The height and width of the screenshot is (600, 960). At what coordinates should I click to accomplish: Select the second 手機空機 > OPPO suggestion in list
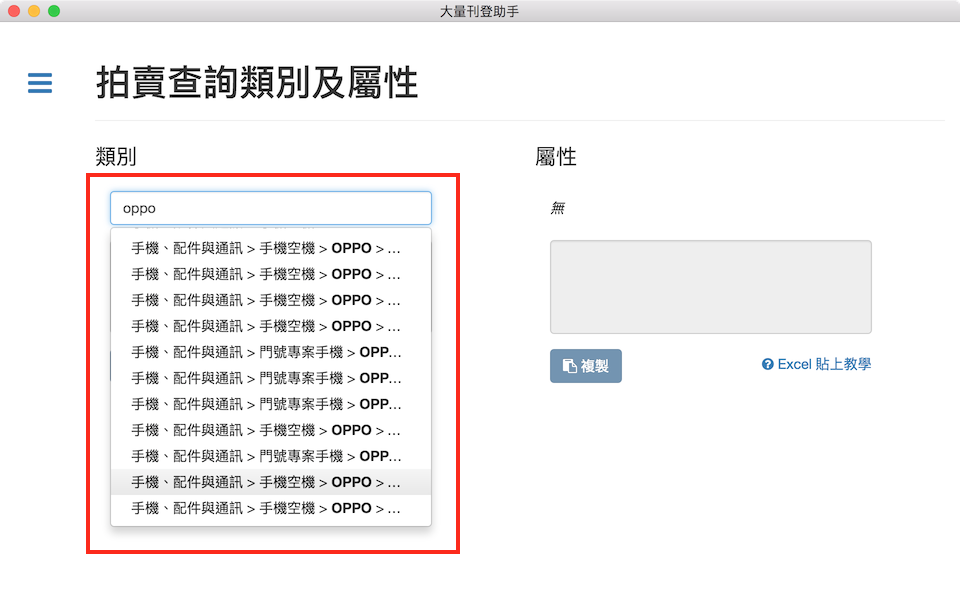click(x=266, y=273)
